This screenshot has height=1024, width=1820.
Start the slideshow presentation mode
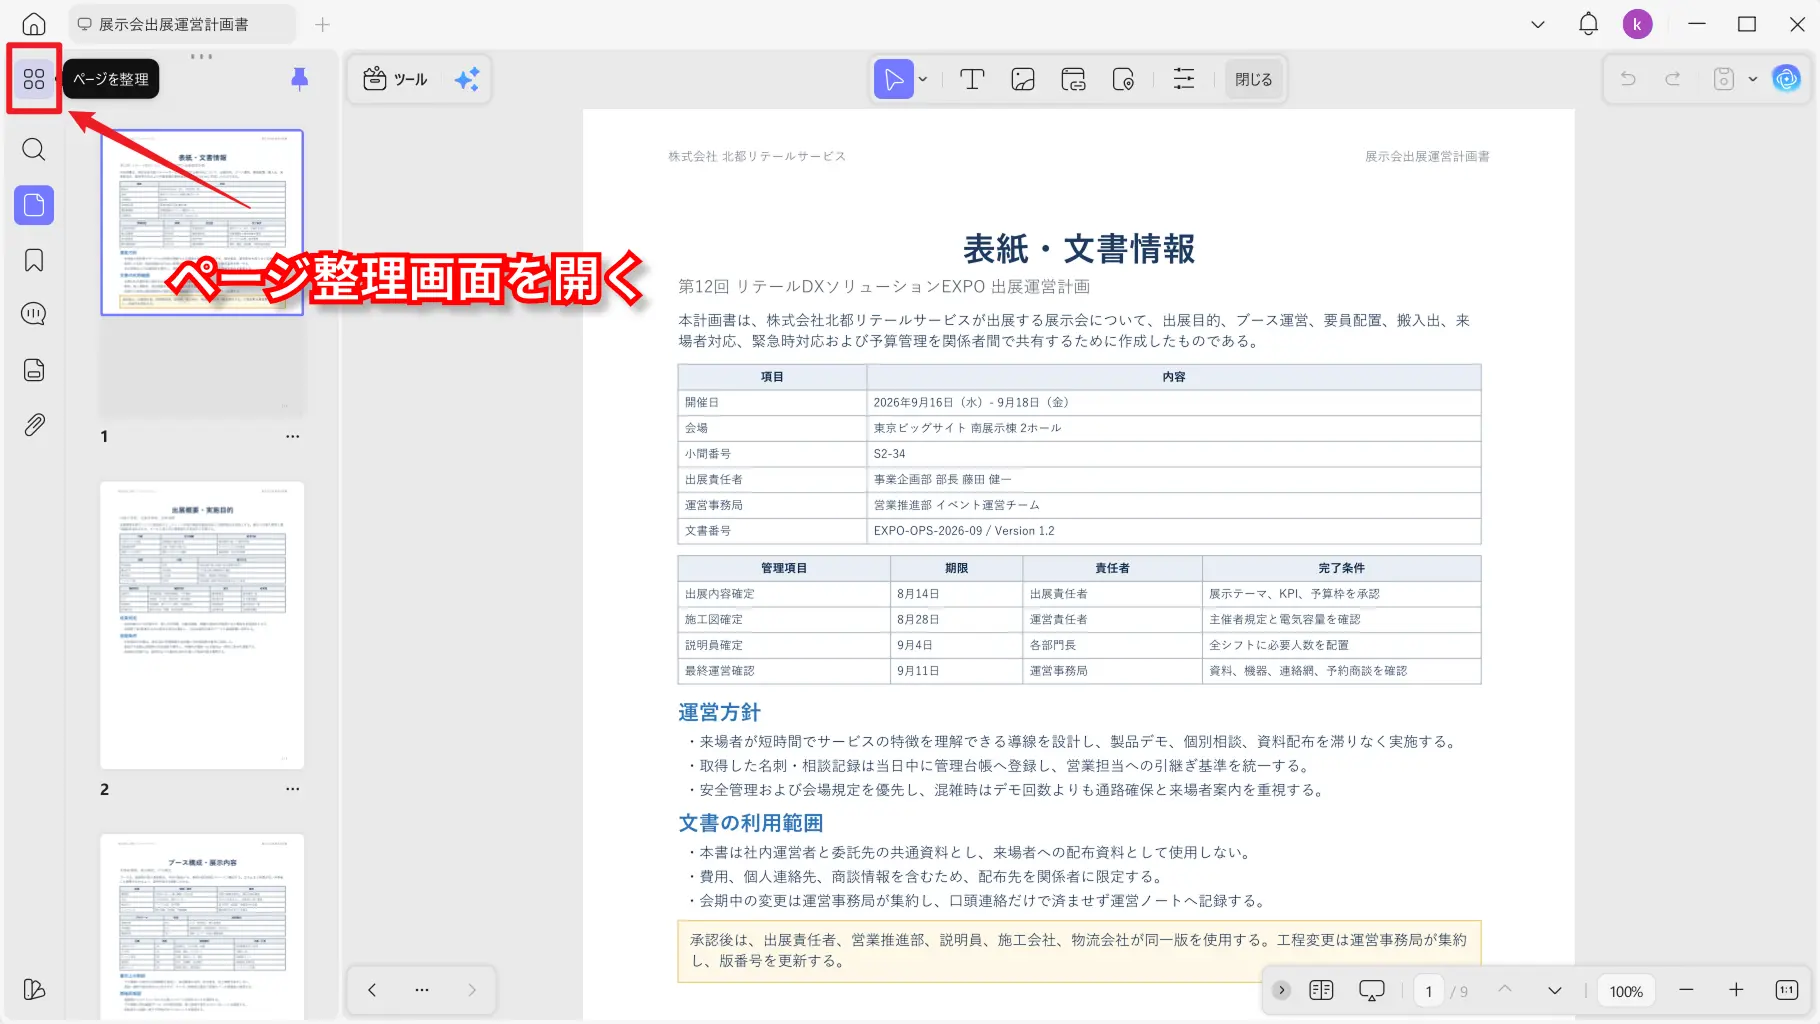(1372, 990)
